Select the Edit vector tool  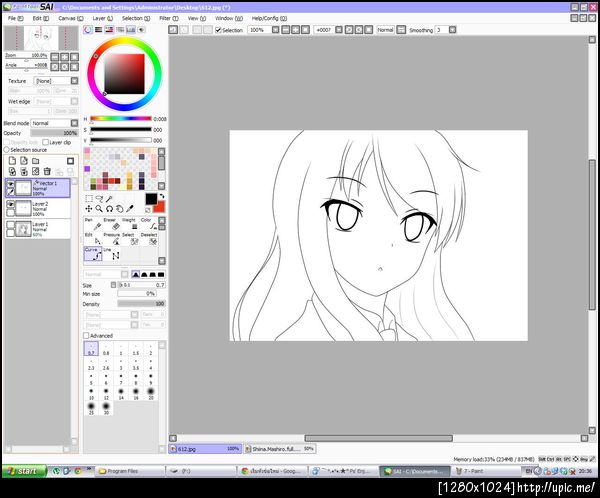pos(93,239)
